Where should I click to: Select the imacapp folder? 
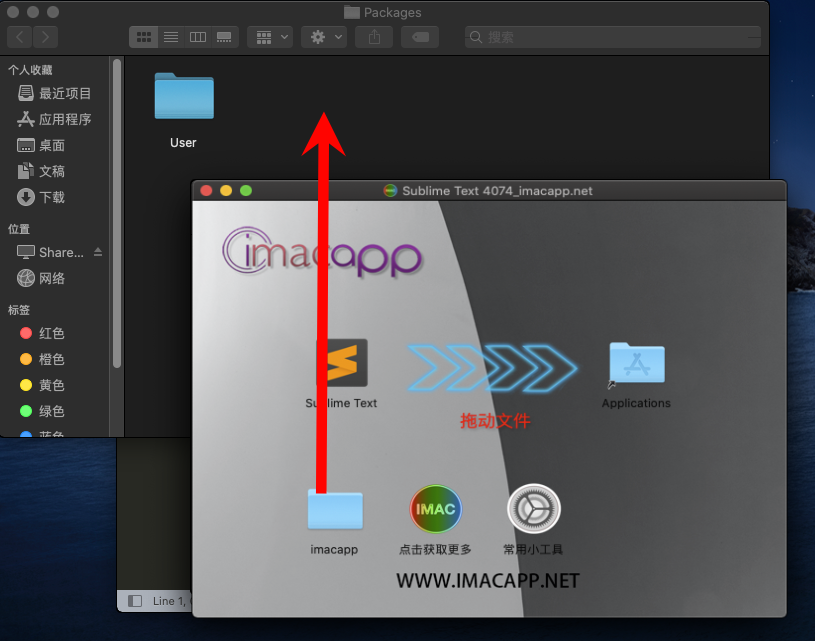[335, 509]
